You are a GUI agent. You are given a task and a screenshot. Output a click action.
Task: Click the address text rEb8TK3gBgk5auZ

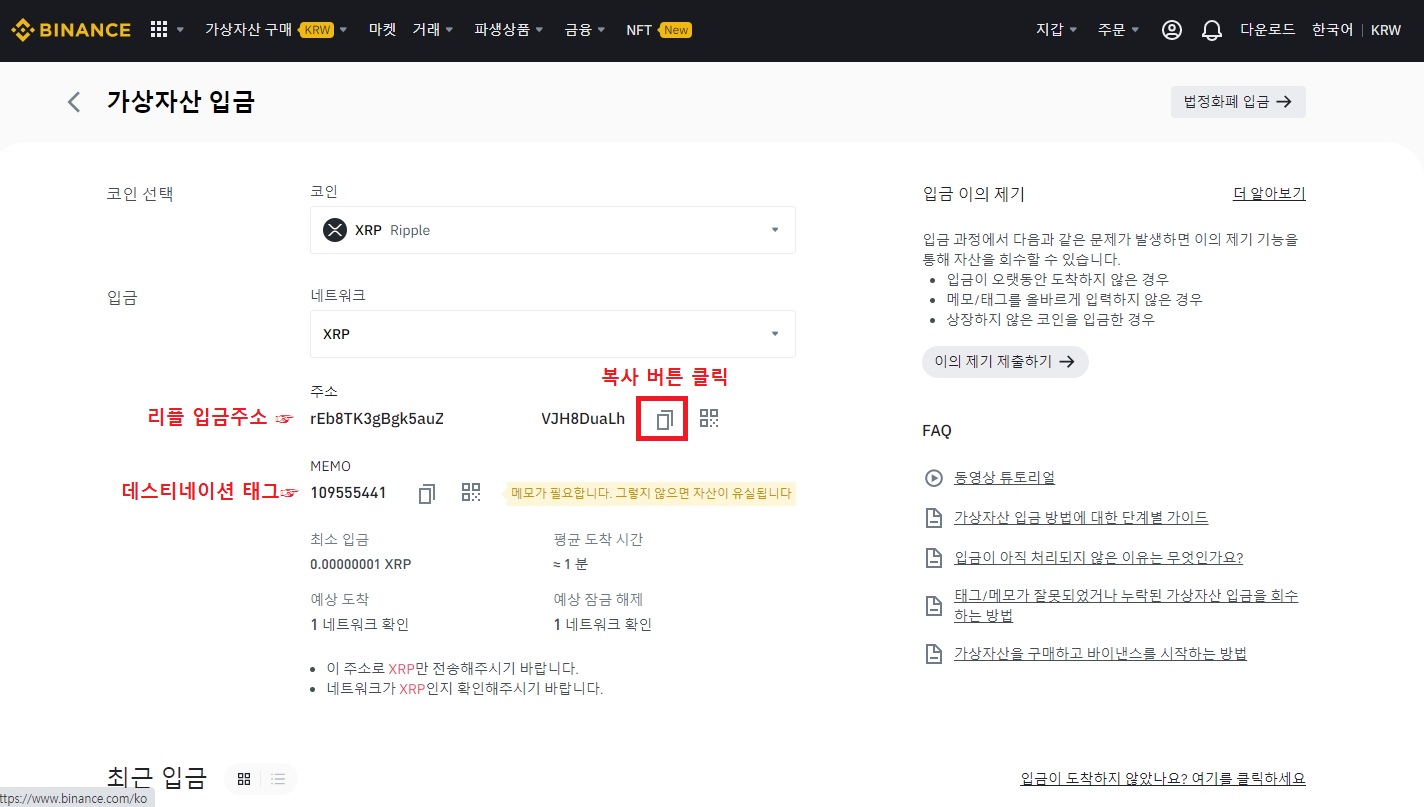click(377, 419)
